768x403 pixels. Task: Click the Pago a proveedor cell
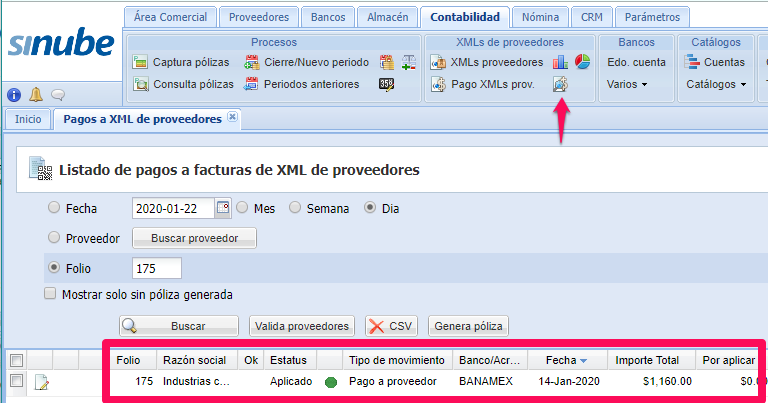(x=393, y=381)
